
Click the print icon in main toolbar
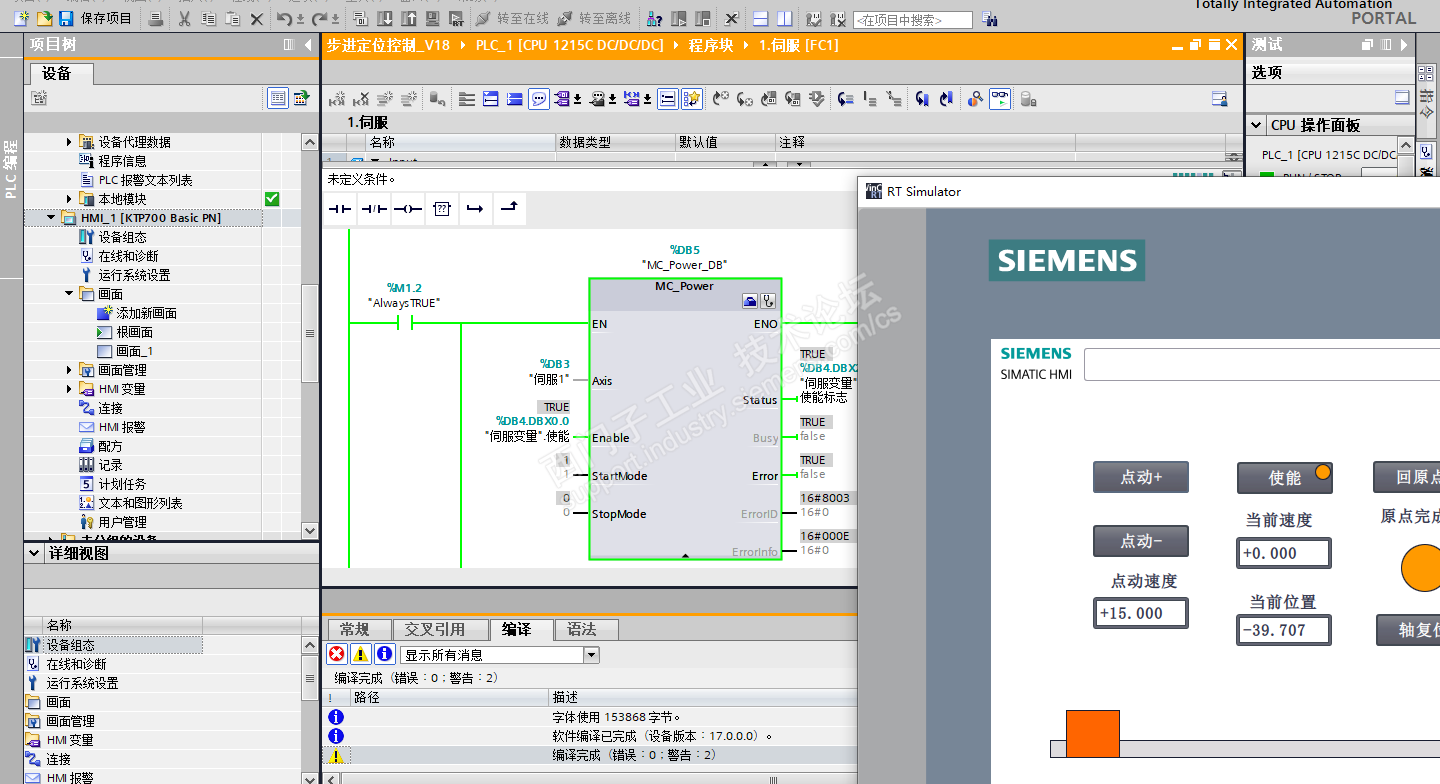(x=155, y=18)
